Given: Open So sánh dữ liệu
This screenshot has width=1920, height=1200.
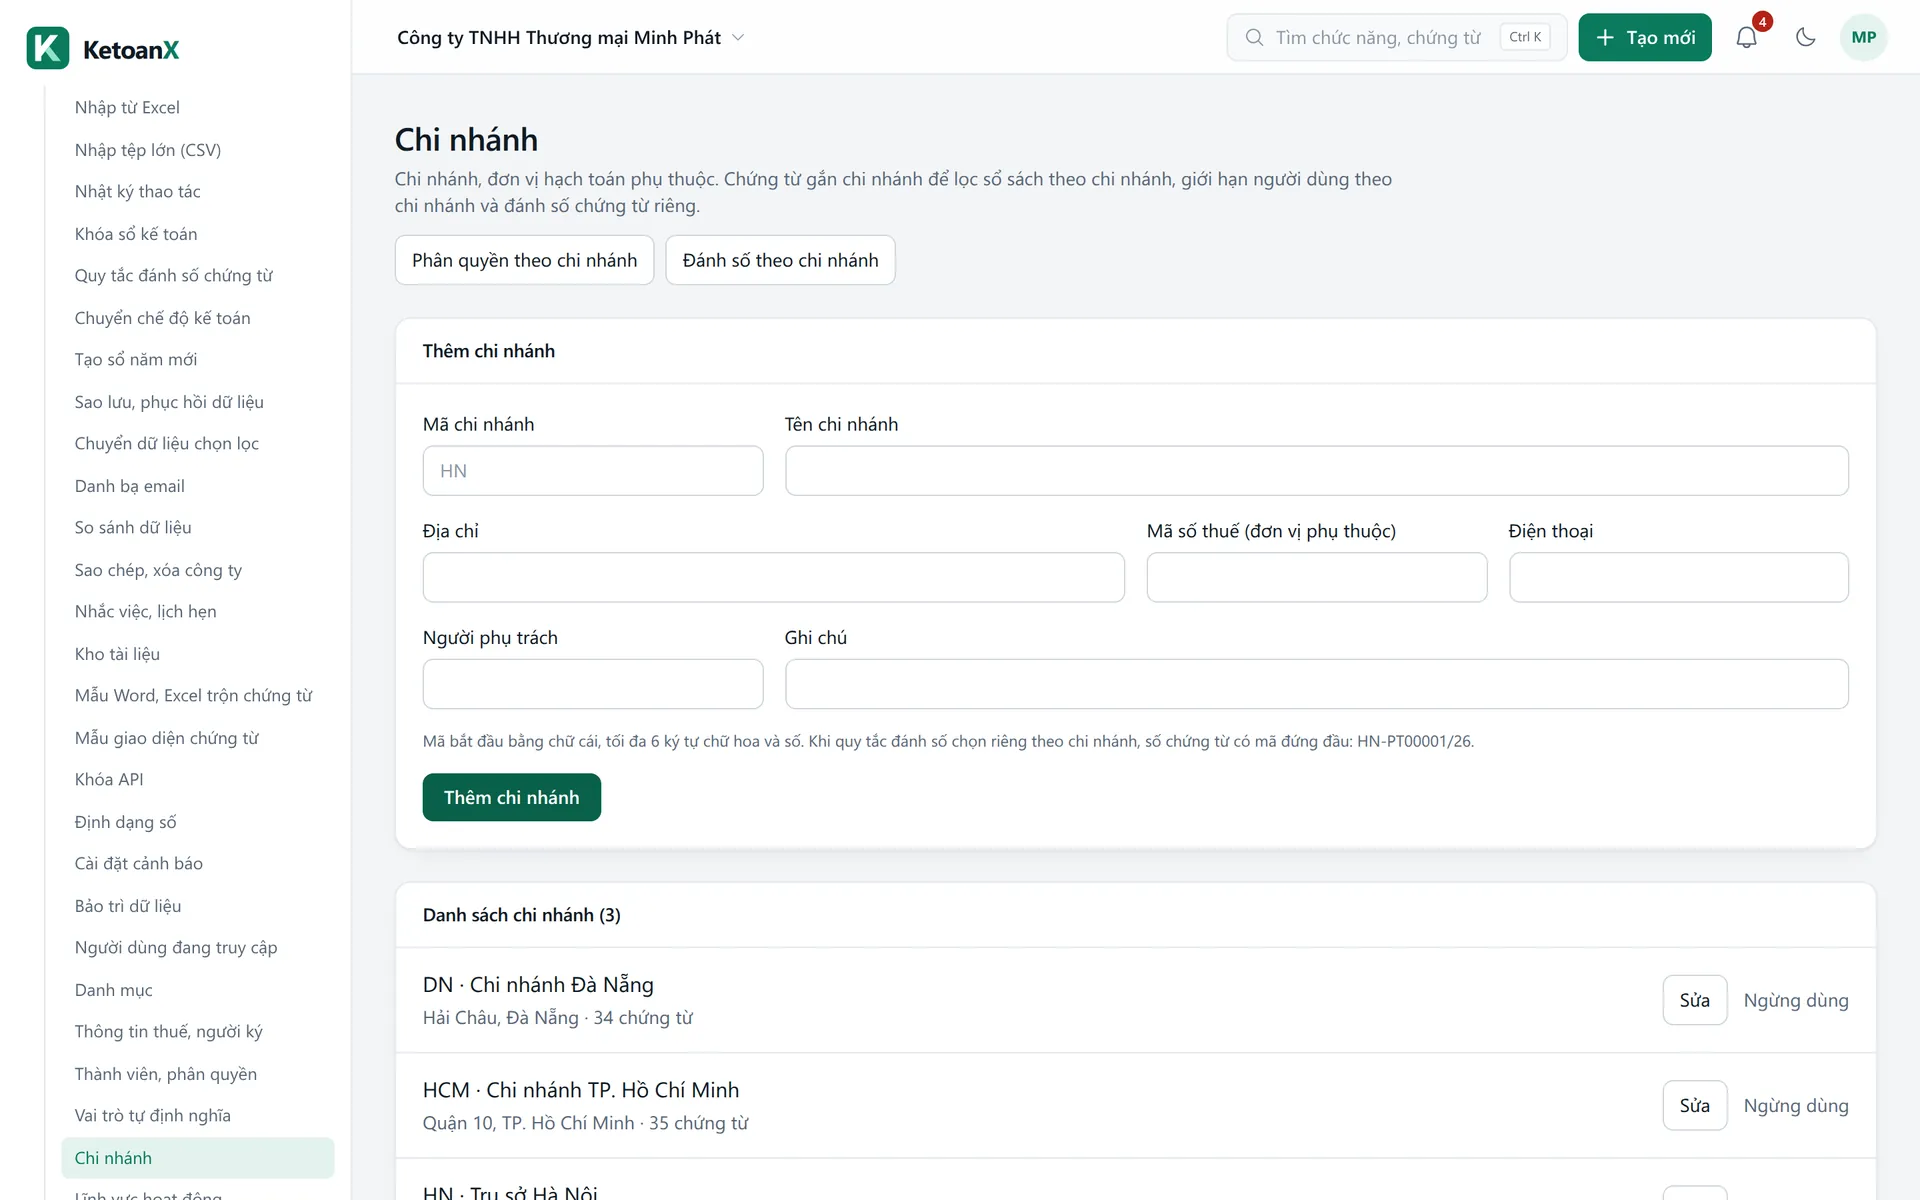Looking at the screenshot, I should (198, 527).
